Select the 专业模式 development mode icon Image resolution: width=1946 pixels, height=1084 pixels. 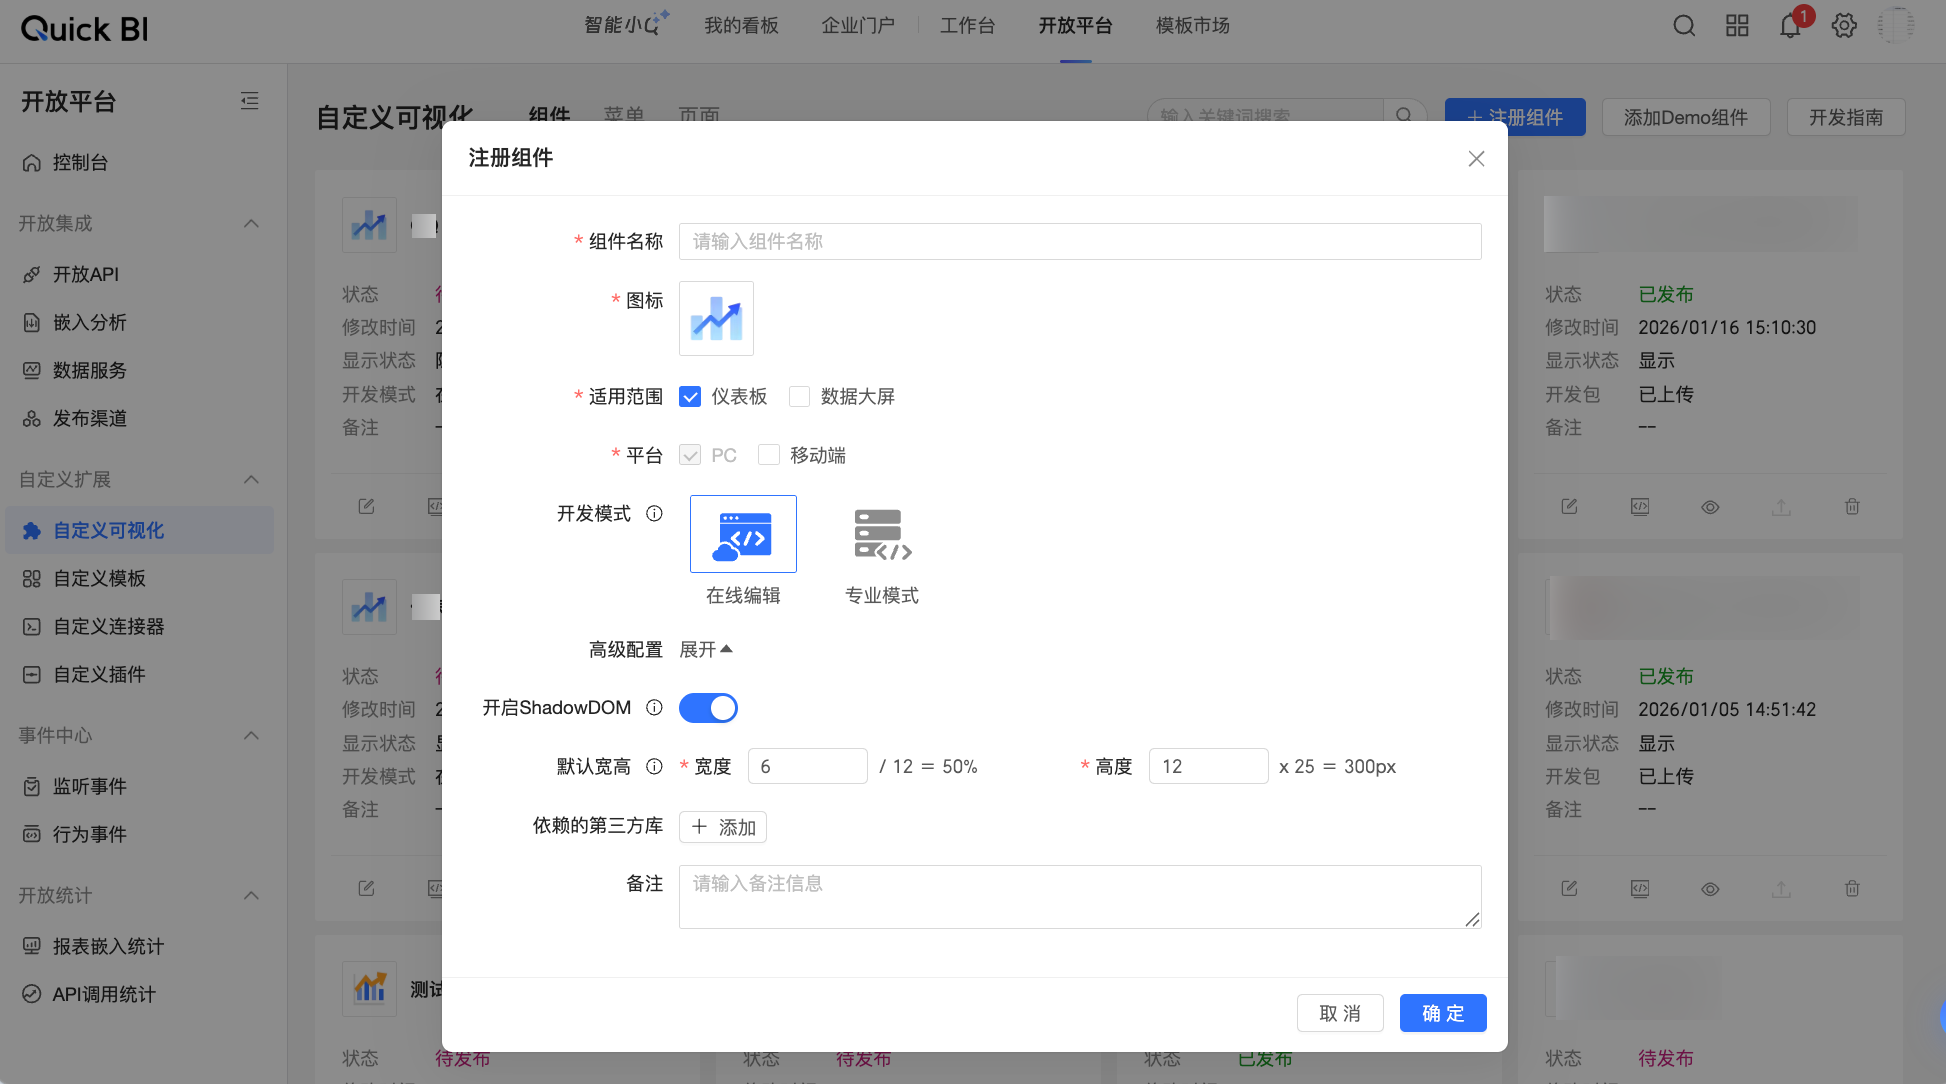(881, 533)
